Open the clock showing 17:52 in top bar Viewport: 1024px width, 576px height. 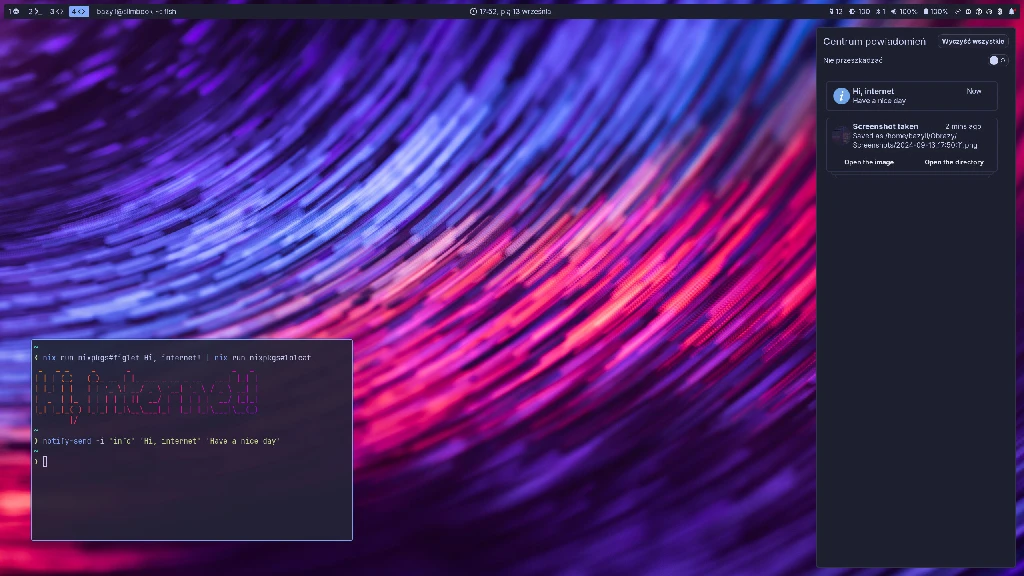(x=511, y=11)
